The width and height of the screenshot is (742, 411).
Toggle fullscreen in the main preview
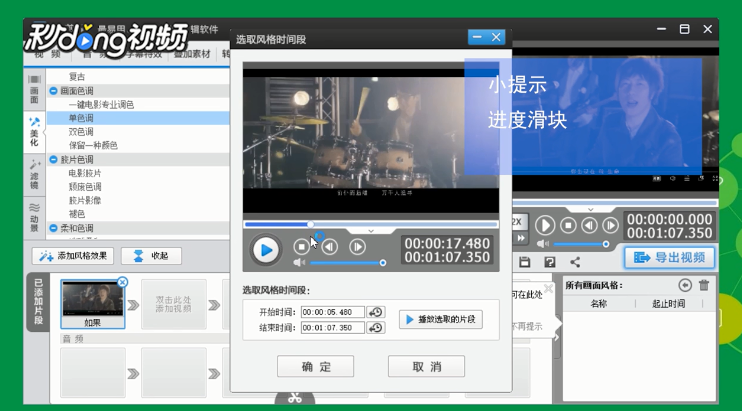click(x=716, y=179)
